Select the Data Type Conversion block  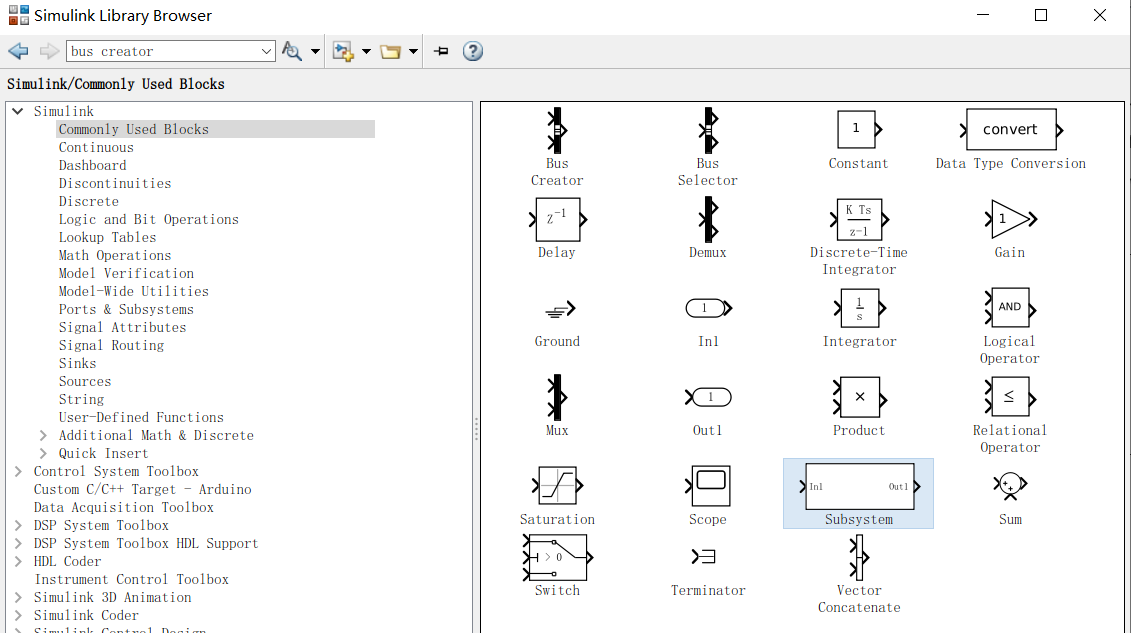[1010, 128]
